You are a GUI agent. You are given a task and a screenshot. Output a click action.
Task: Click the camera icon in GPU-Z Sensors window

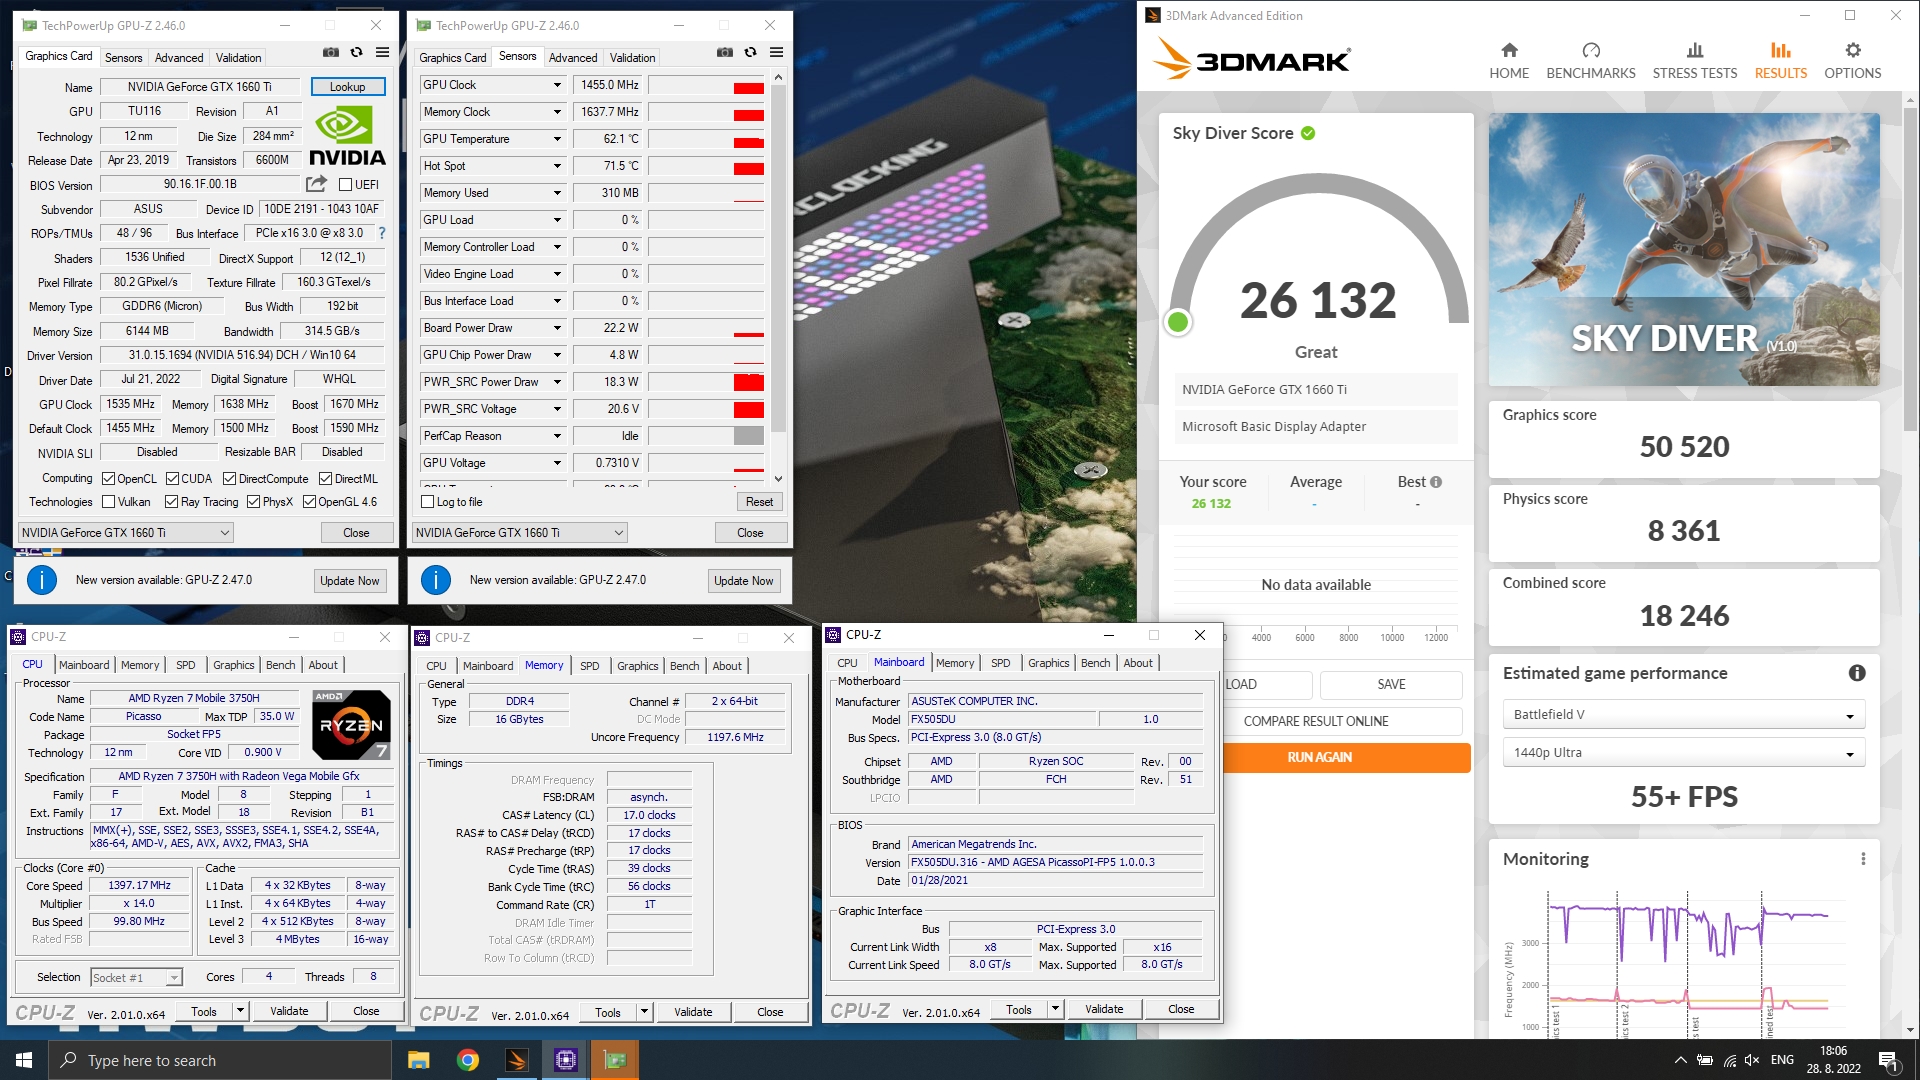coord(724,53)
